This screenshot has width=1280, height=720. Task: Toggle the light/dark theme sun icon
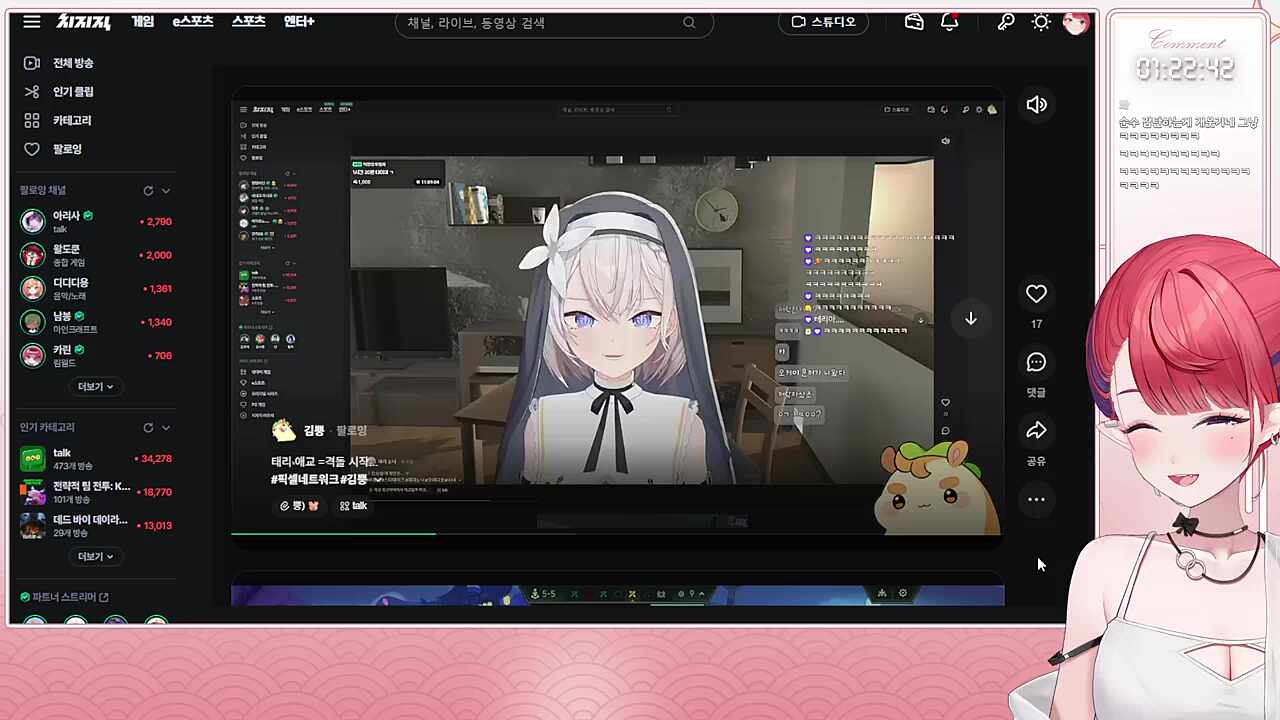tap(1041, 22)
